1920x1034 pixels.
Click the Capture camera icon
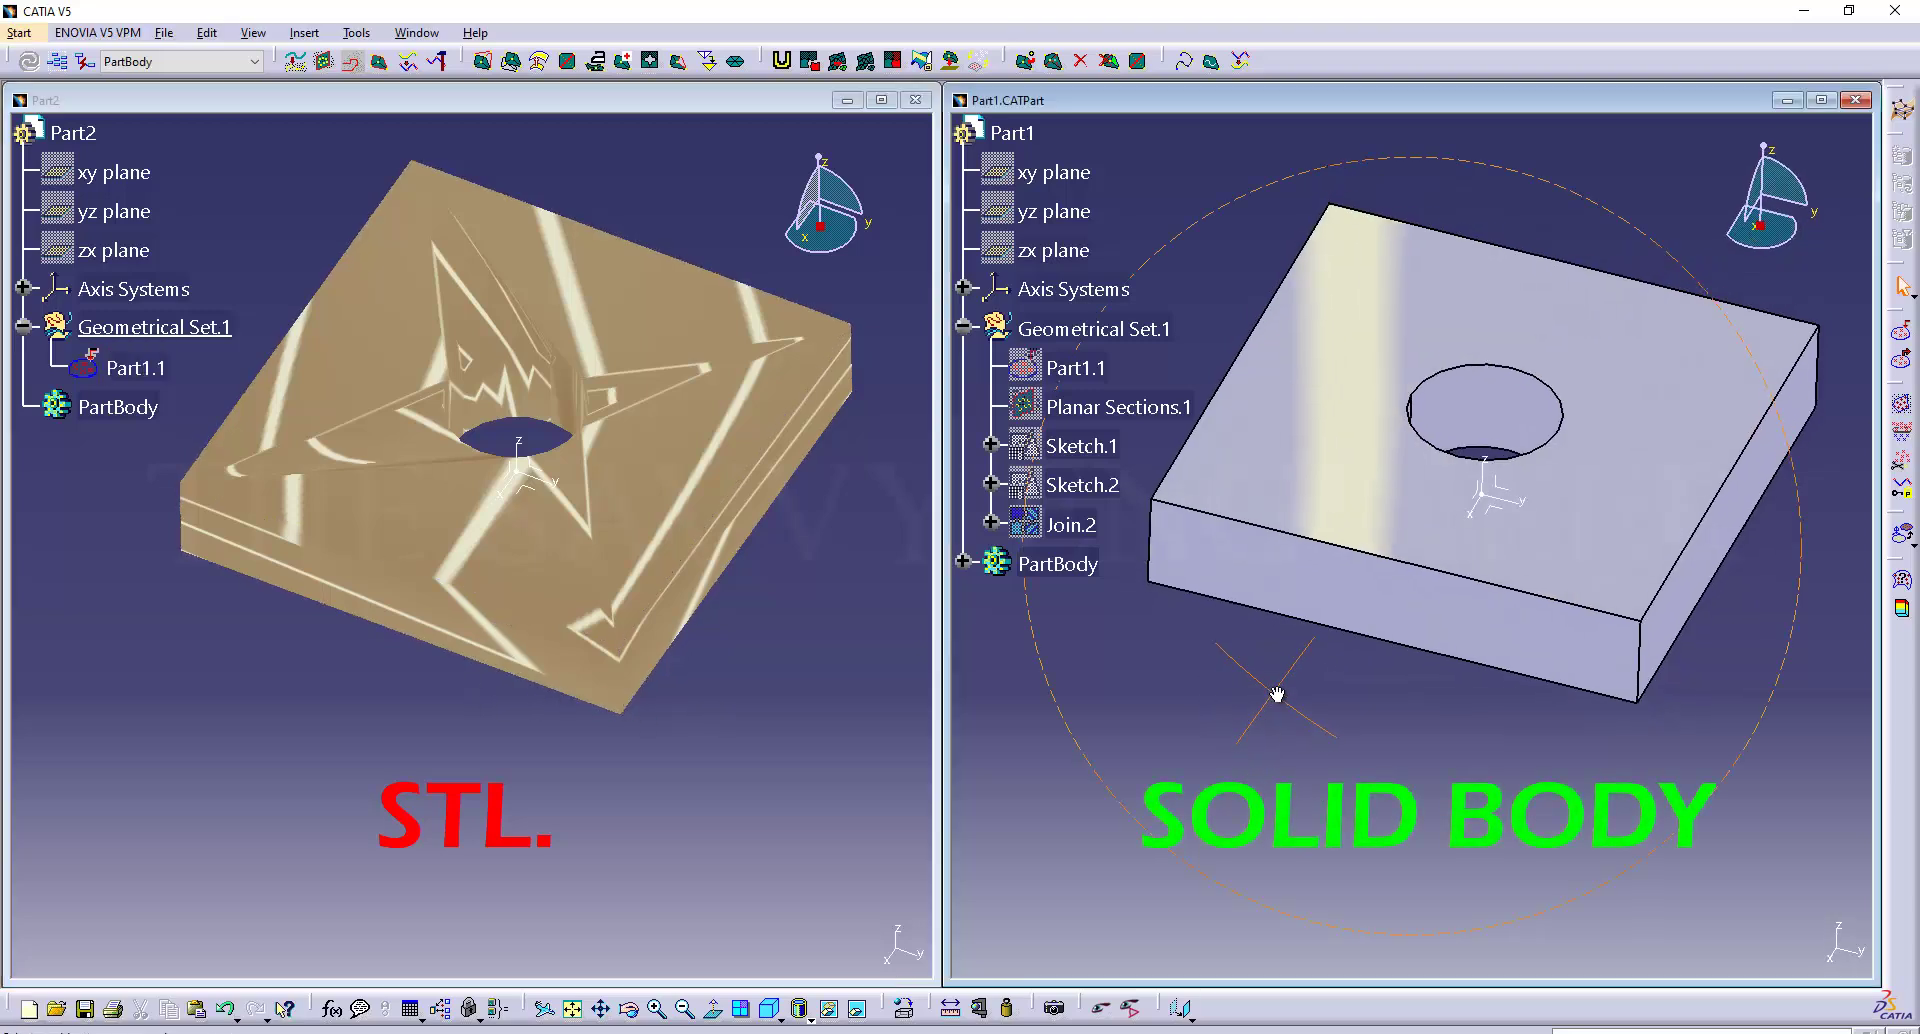tap(1053, 1008)
